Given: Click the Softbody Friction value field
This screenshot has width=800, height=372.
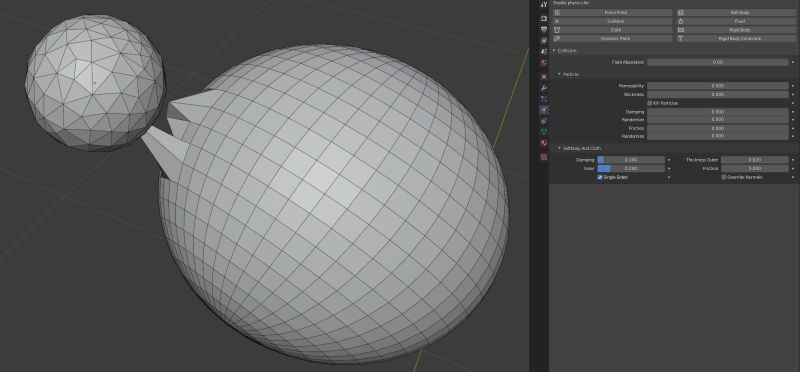Looking at the screenshot, I should coord(755,168).
